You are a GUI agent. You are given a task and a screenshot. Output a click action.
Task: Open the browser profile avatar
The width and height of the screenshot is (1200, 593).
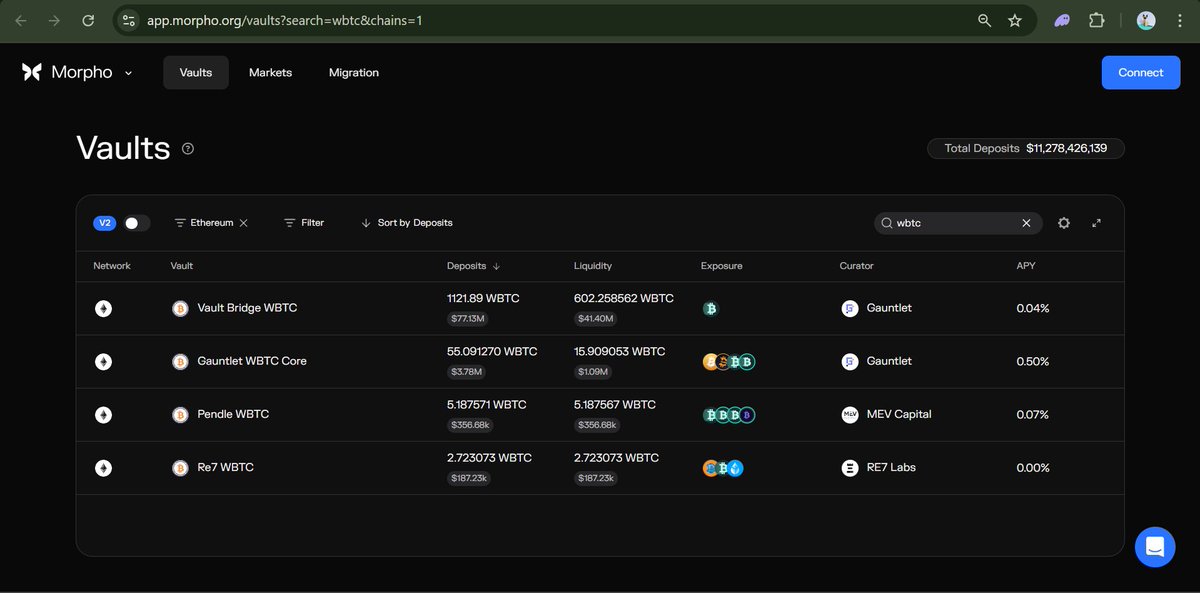tap(1146, 20)
